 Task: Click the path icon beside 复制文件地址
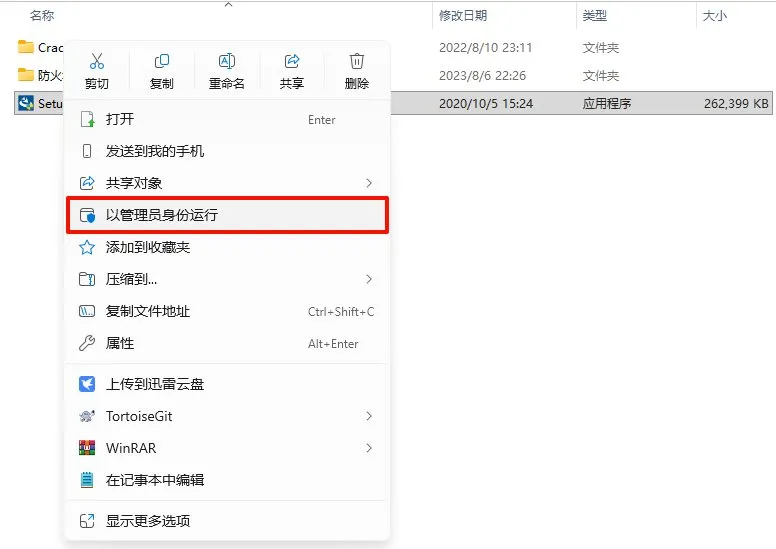[87, 311]
